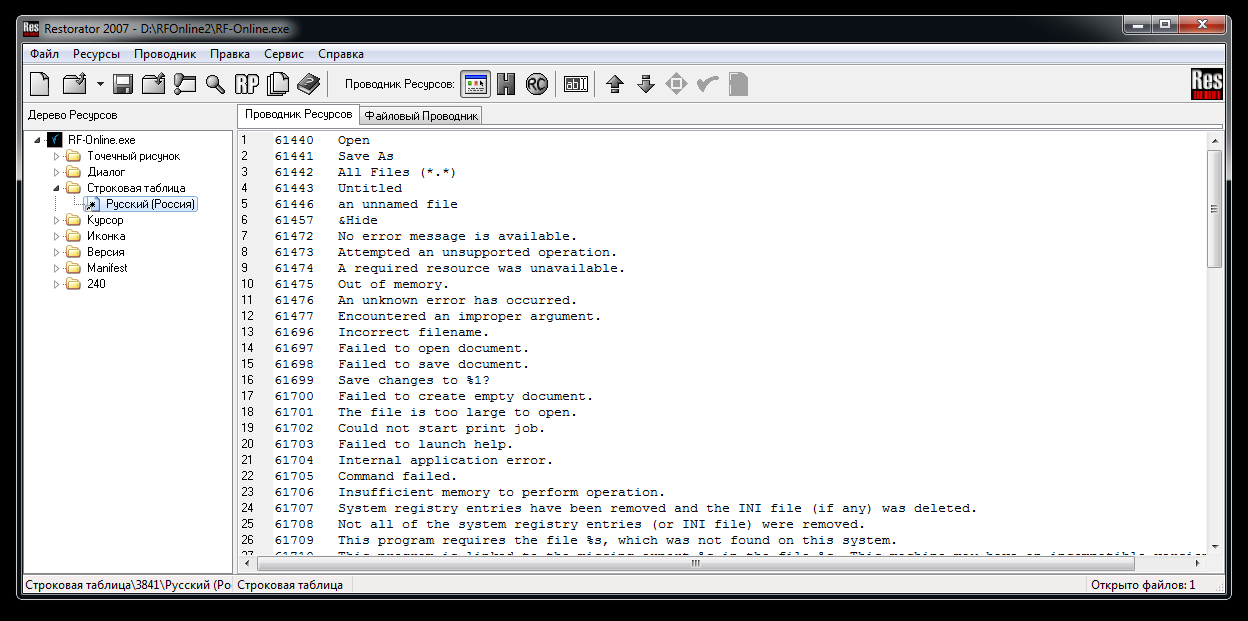Click the horizontal scrollbar right arrow
This screenshot has height=621, width=1248.
click(1199, 563)
